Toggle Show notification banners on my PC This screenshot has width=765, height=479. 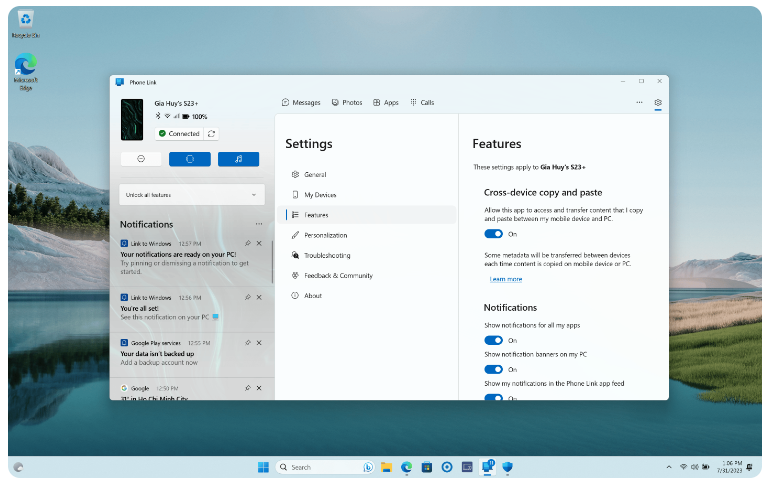coord(493,369)
